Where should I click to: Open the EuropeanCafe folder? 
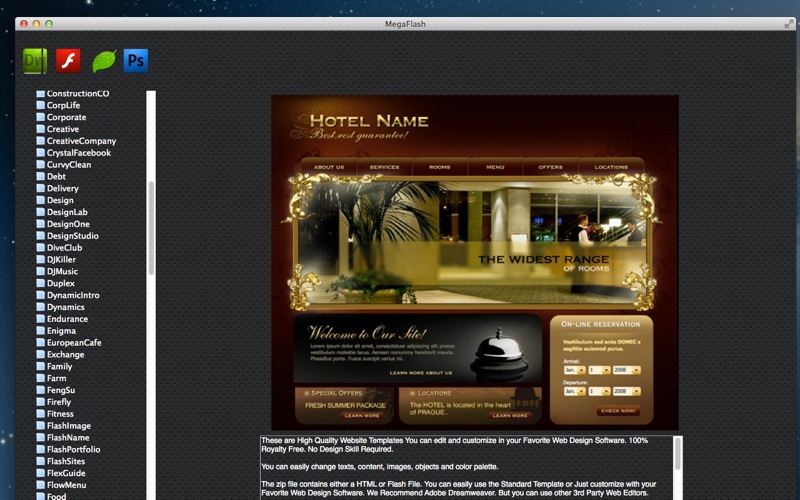(69, 342)
